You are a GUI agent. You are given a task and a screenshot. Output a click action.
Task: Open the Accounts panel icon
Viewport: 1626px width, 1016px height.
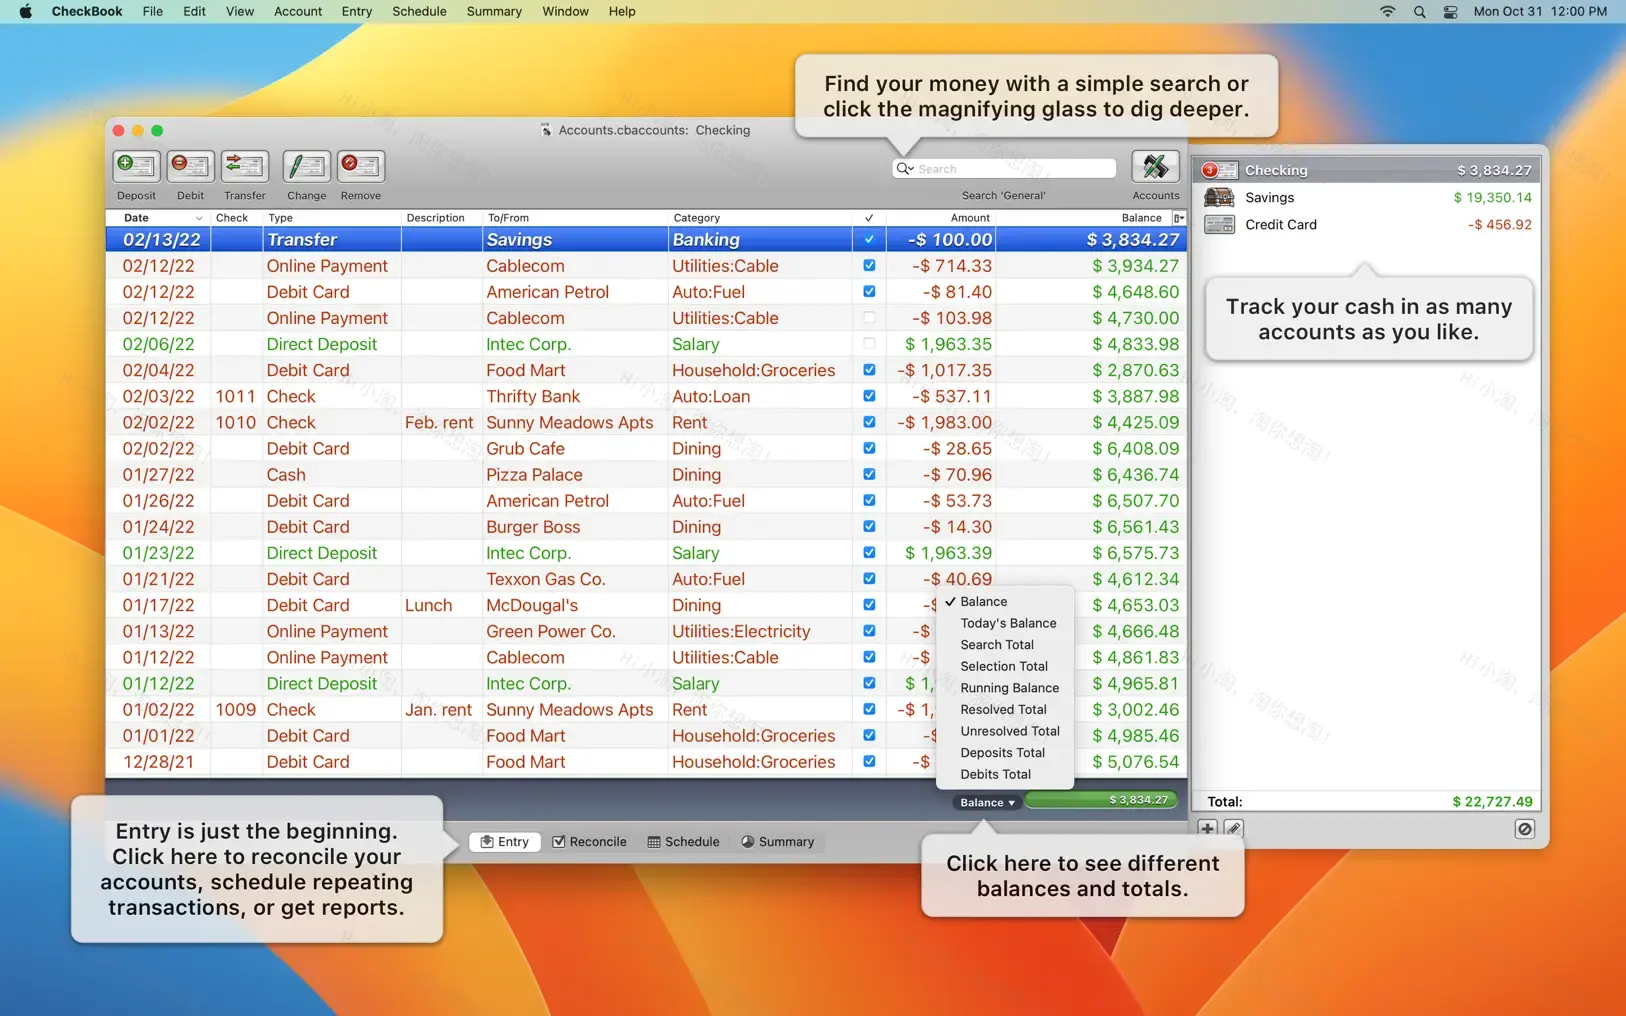coord(1155,167)
